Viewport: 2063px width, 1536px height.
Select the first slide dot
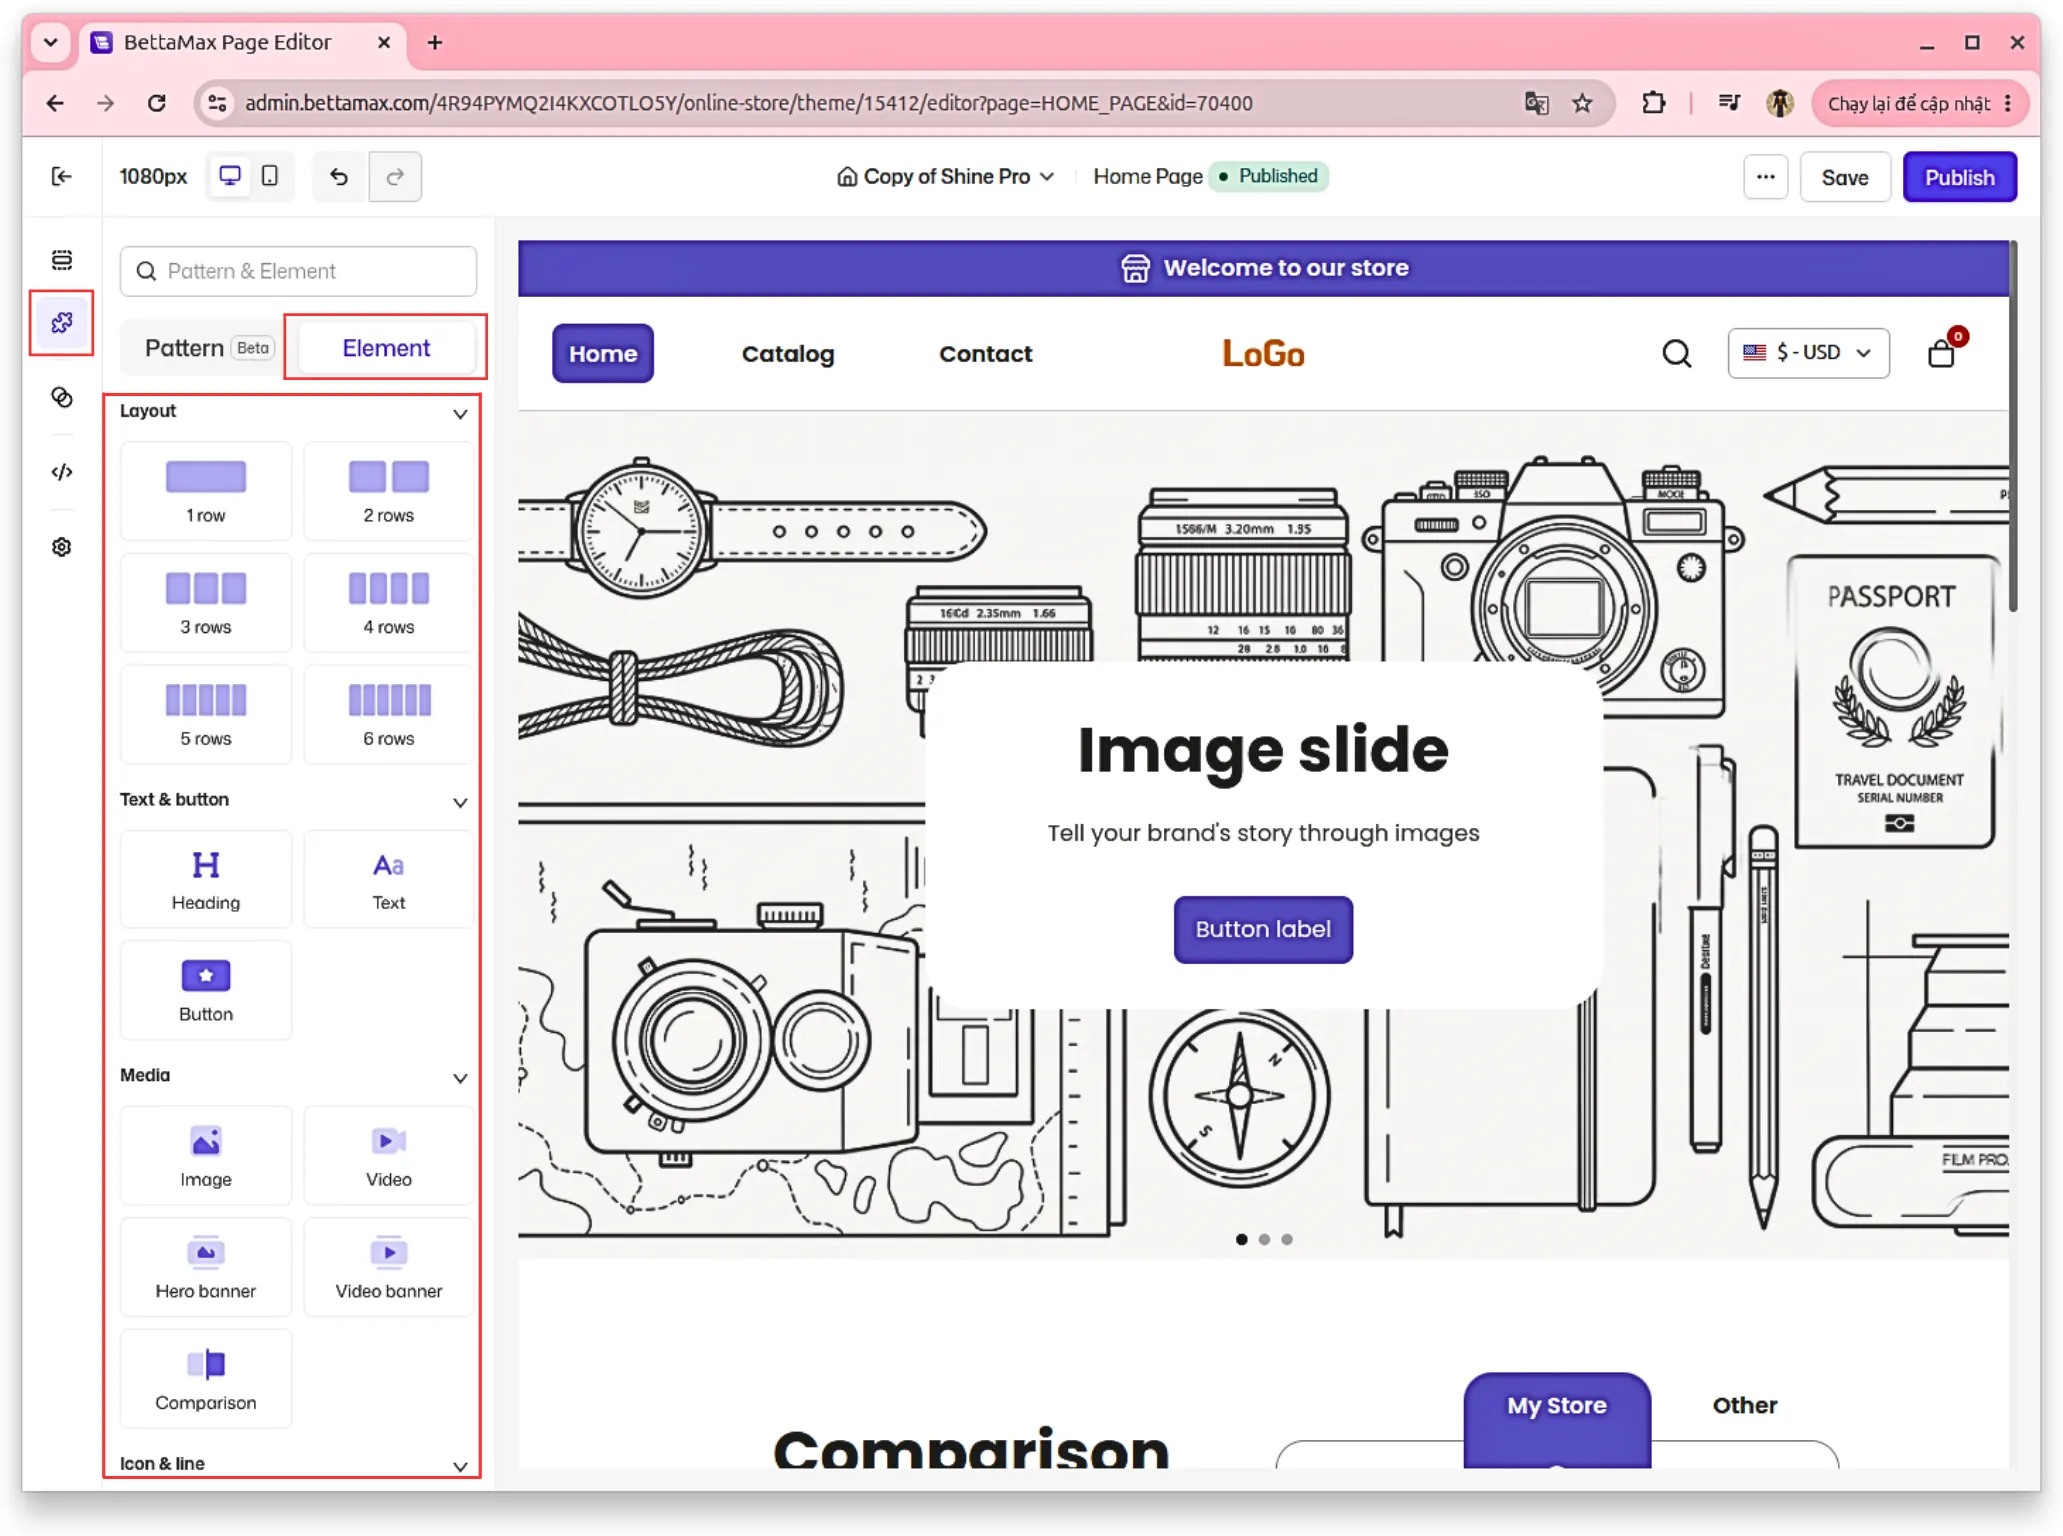[x=1241, y=1240]
